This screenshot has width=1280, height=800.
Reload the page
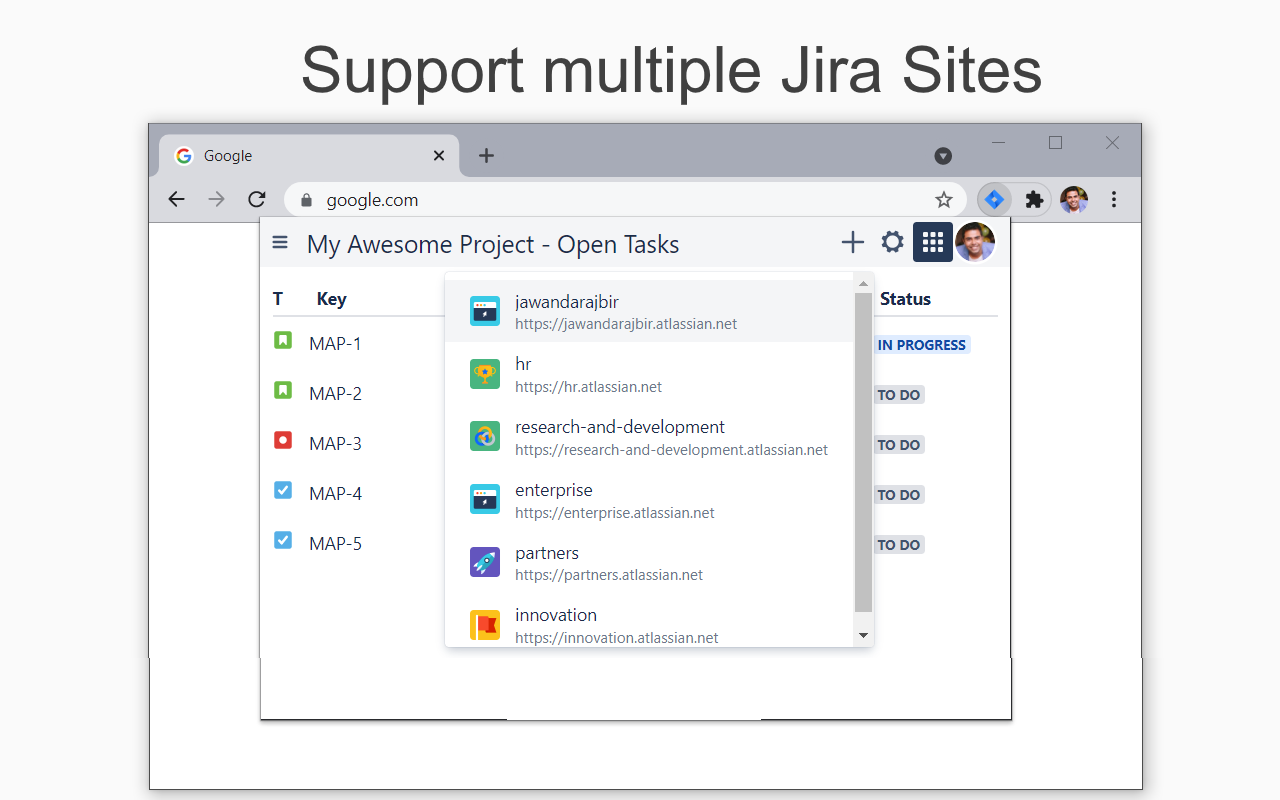tap(257, 199)
